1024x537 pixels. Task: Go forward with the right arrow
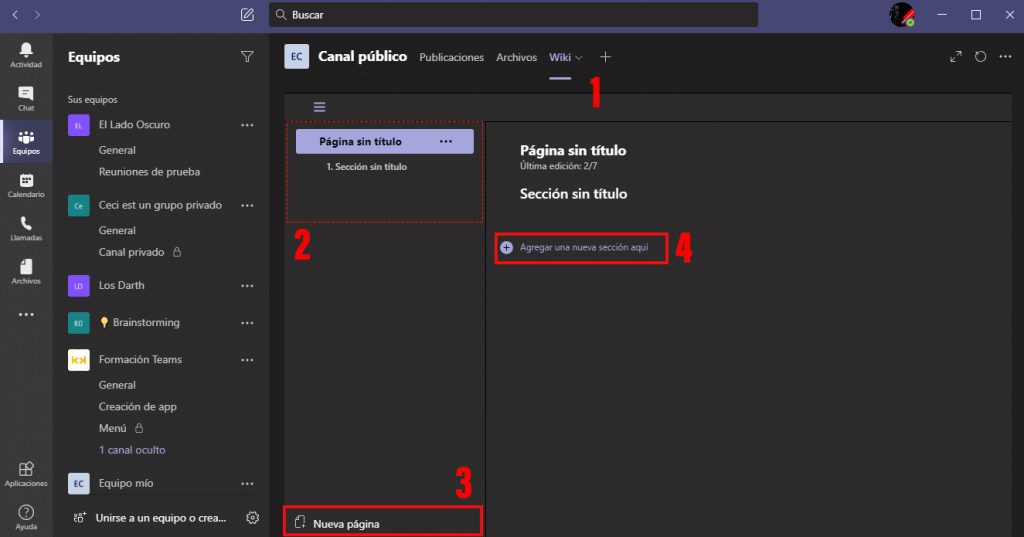[37, 14]
